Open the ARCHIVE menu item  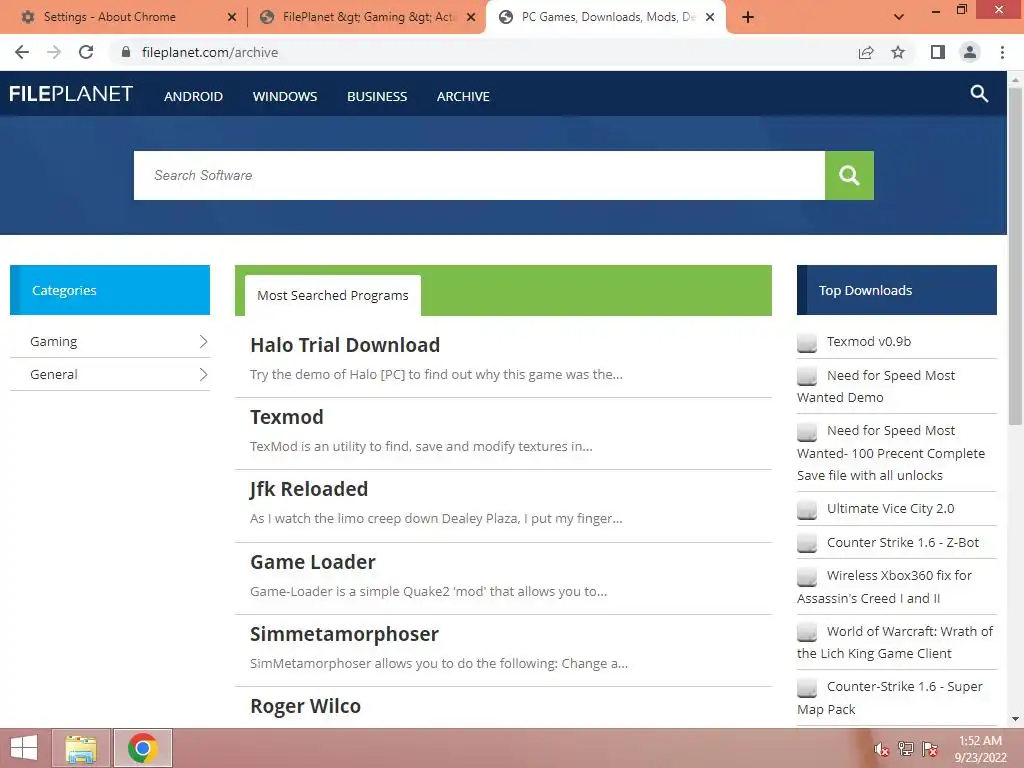tap(463, 97)
